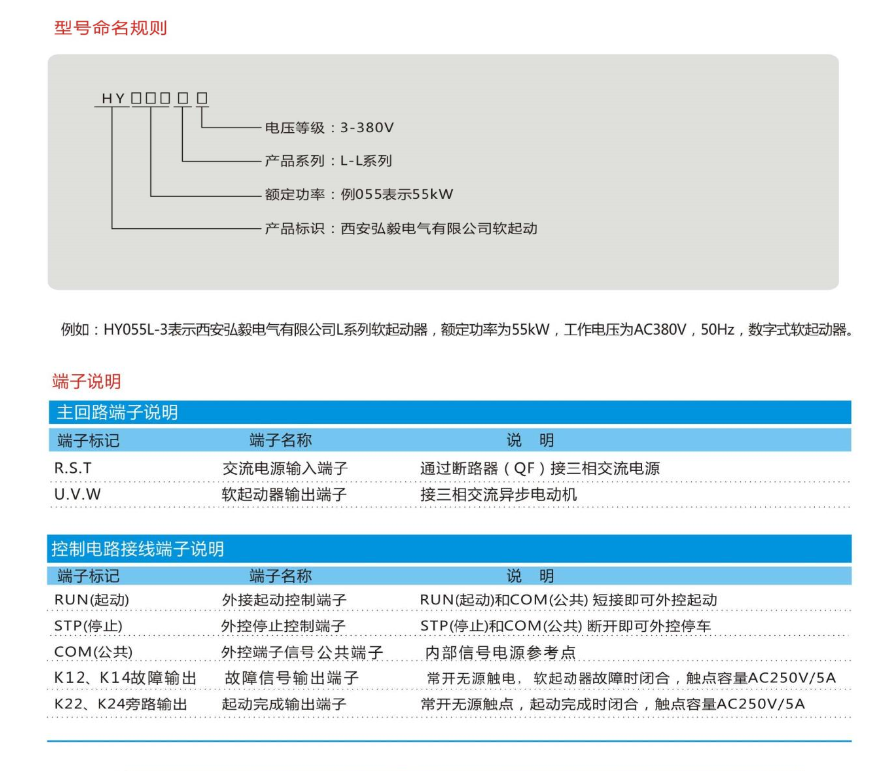Click the K22、K24旁路输出 label
890x771 pixels.
coord(121,704)
